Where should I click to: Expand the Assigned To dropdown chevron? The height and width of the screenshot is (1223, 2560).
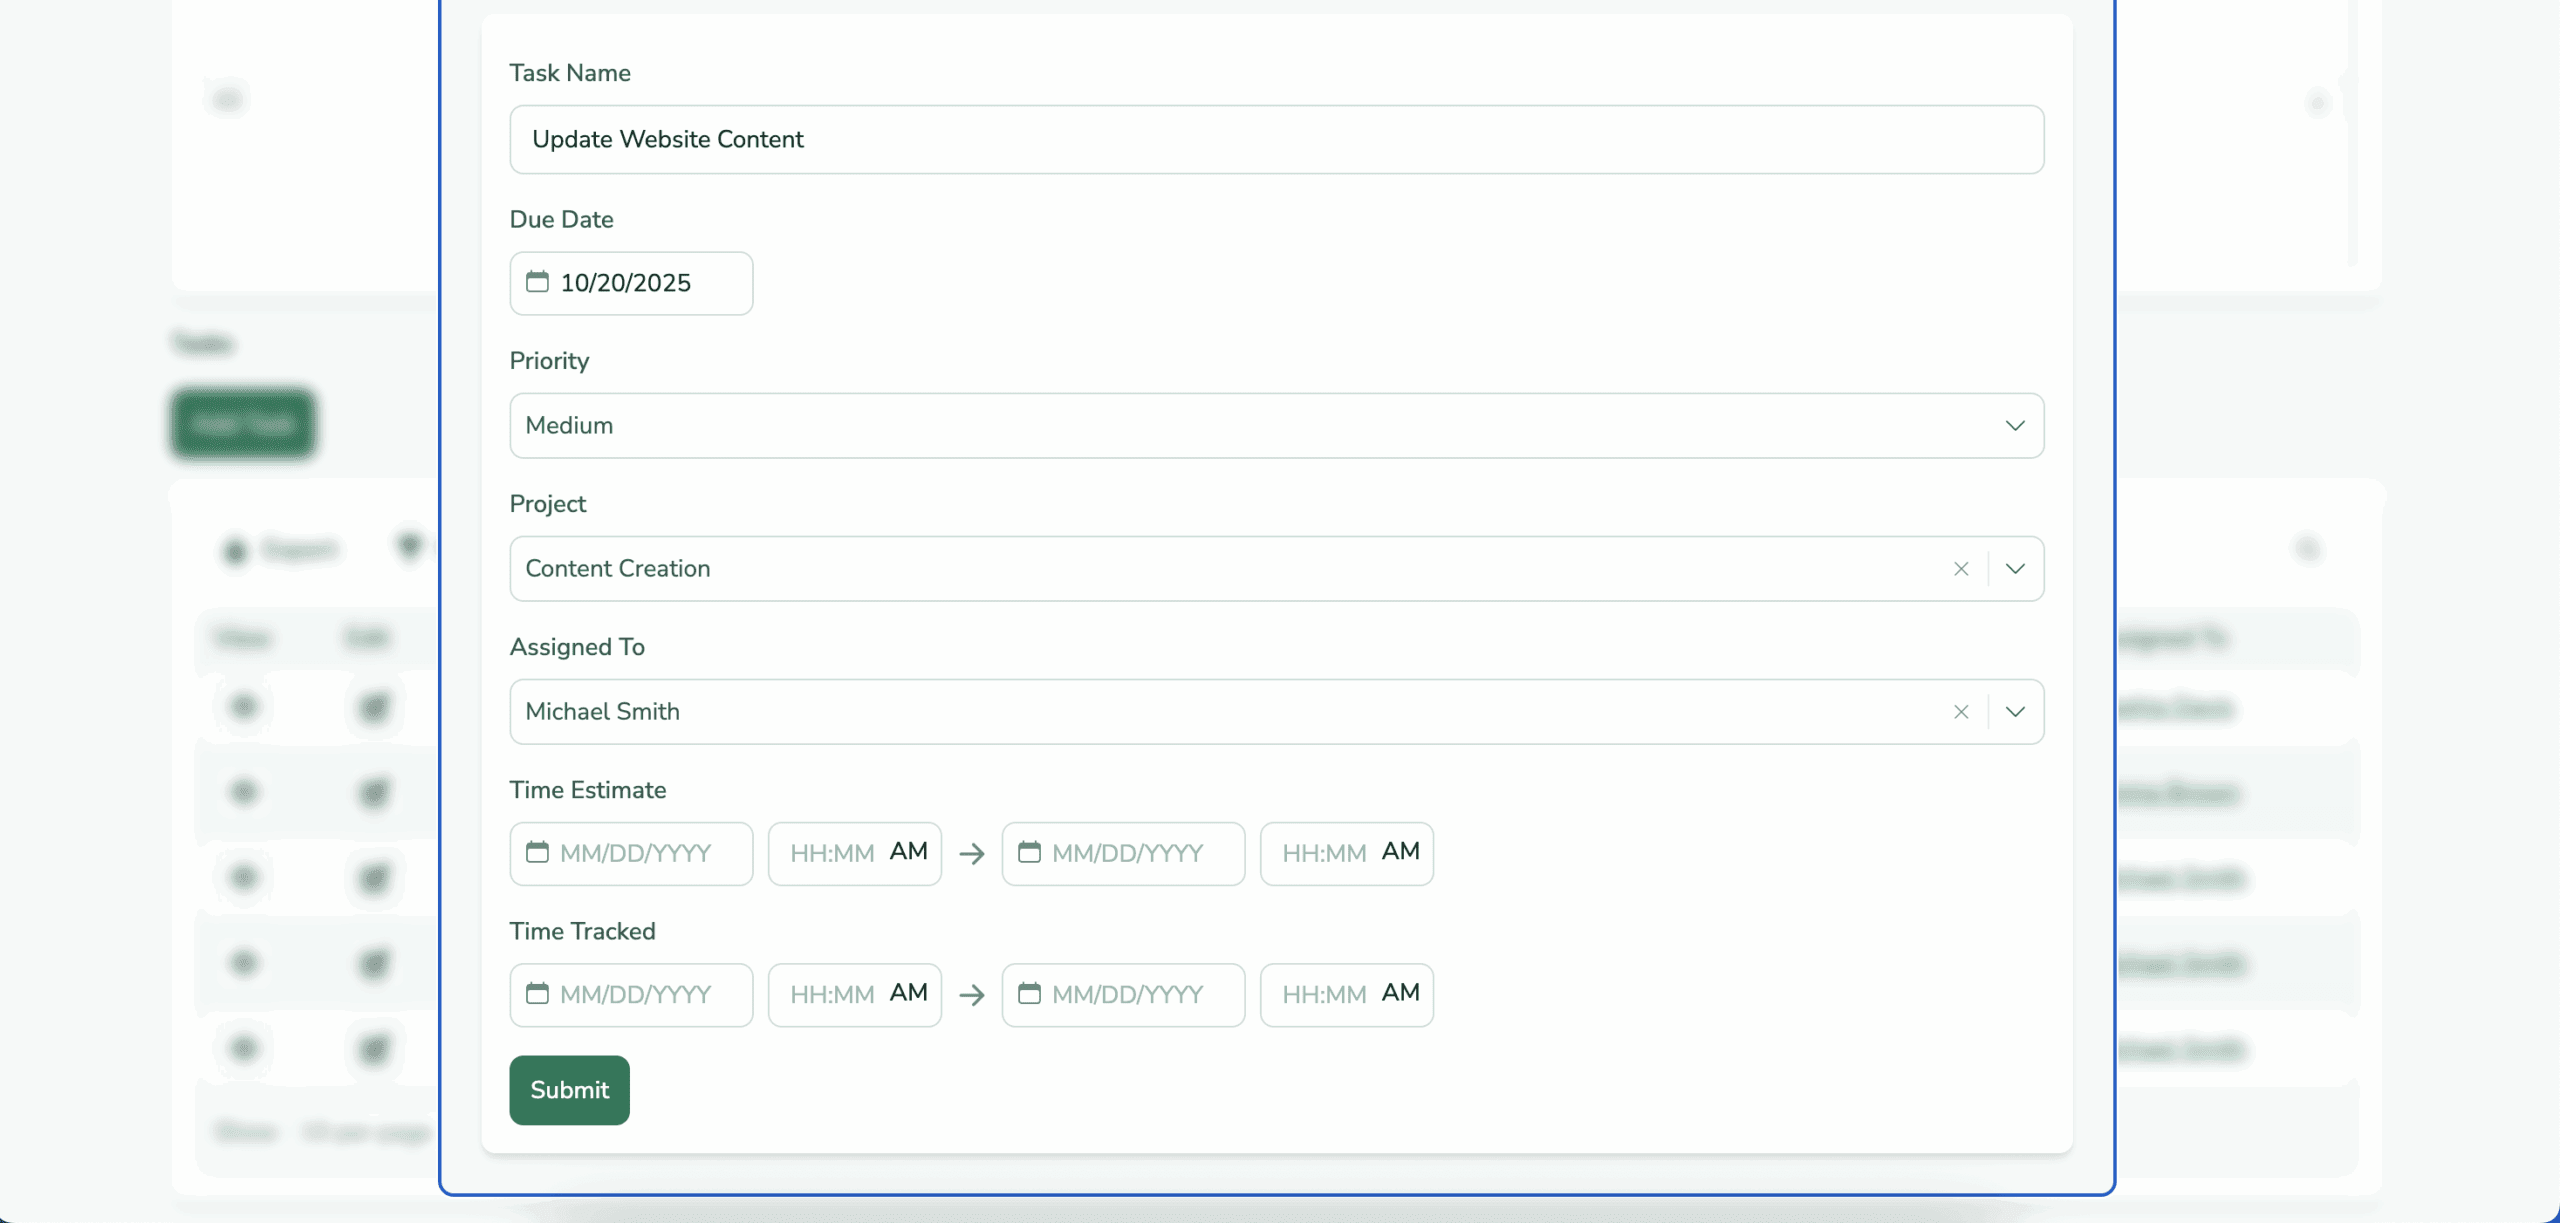(2015, 712)
